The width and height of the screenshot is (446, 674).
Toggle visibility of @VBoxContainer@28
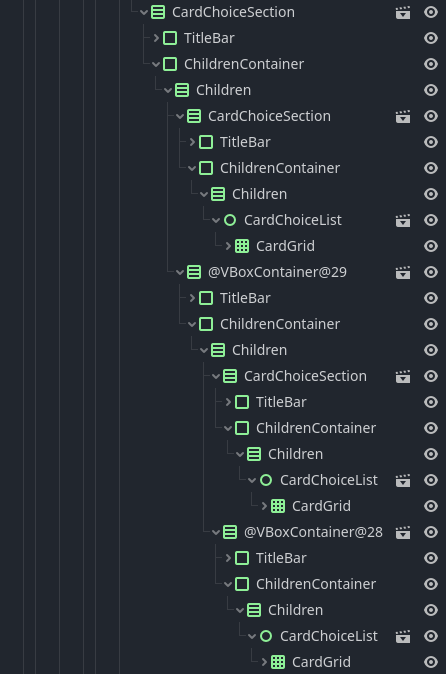[x=431, y=532]
